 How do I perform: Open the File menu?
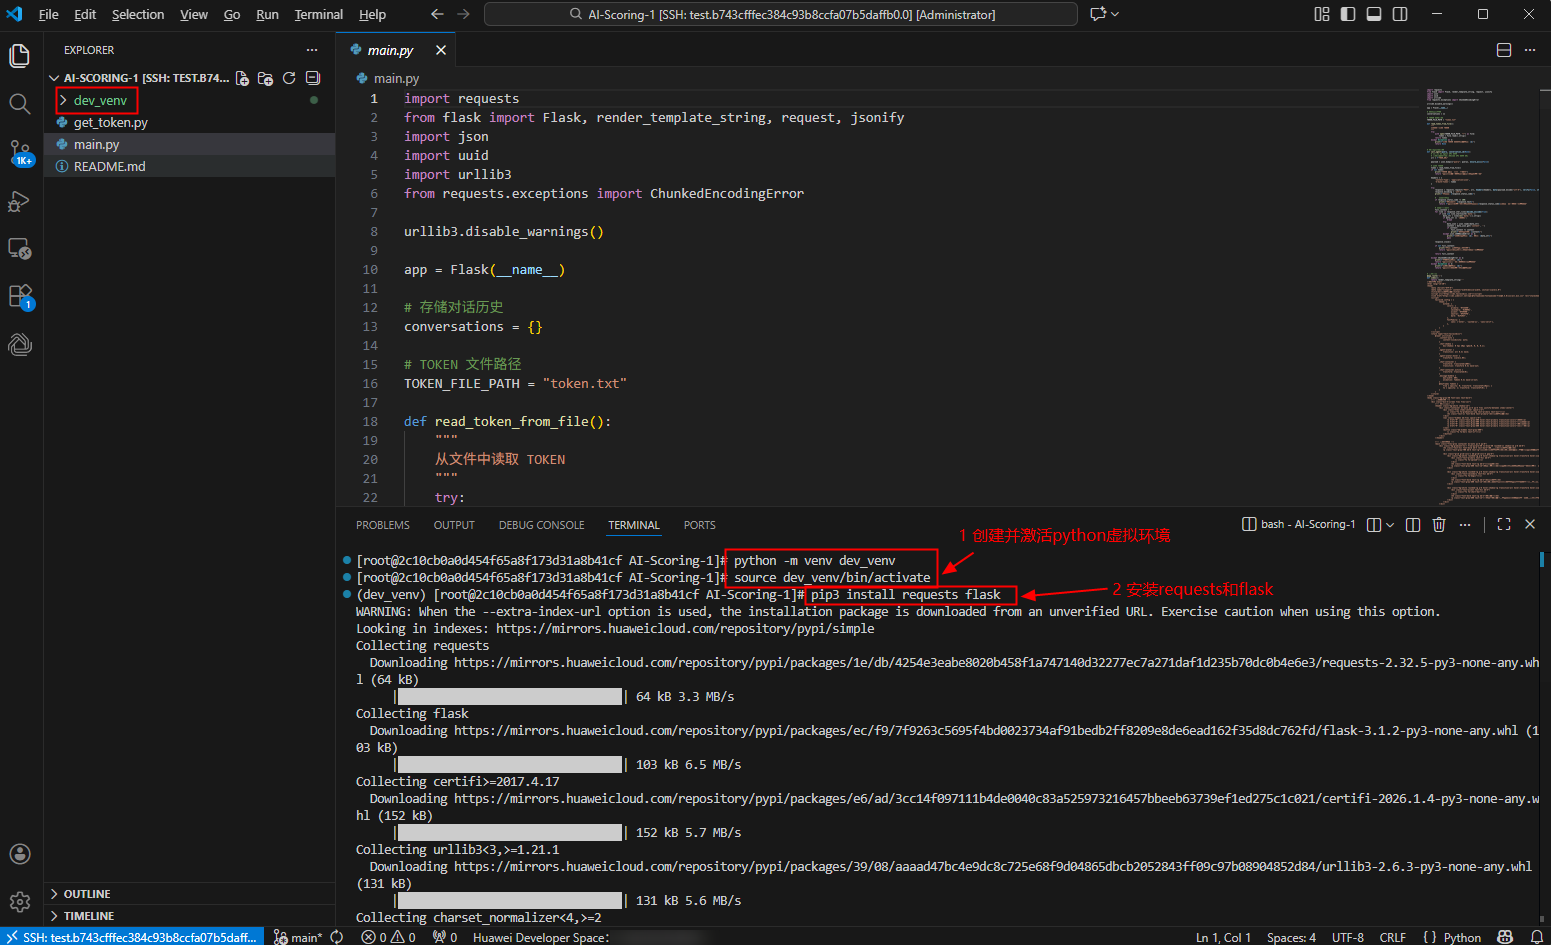pos(48,14)
